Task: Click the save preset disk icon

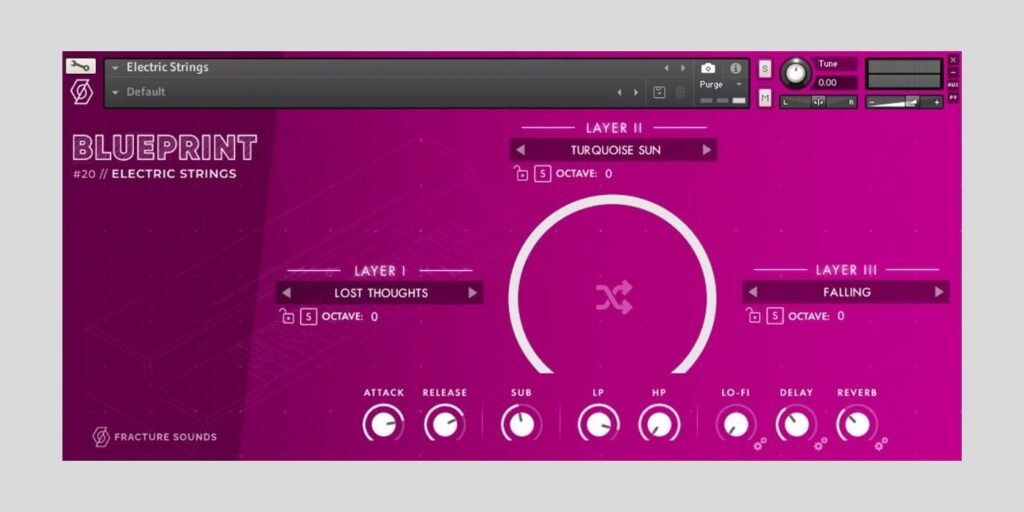Action: pyautogui.click(x=659, y=92)
